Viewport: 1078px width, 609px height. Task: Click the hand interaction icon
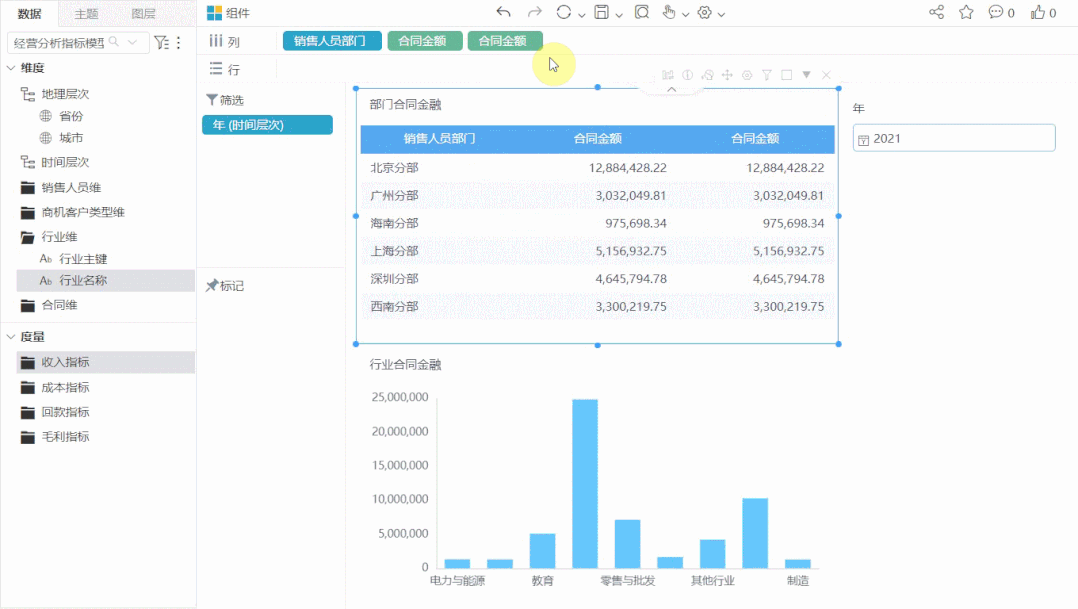click(x=669, y=12)
